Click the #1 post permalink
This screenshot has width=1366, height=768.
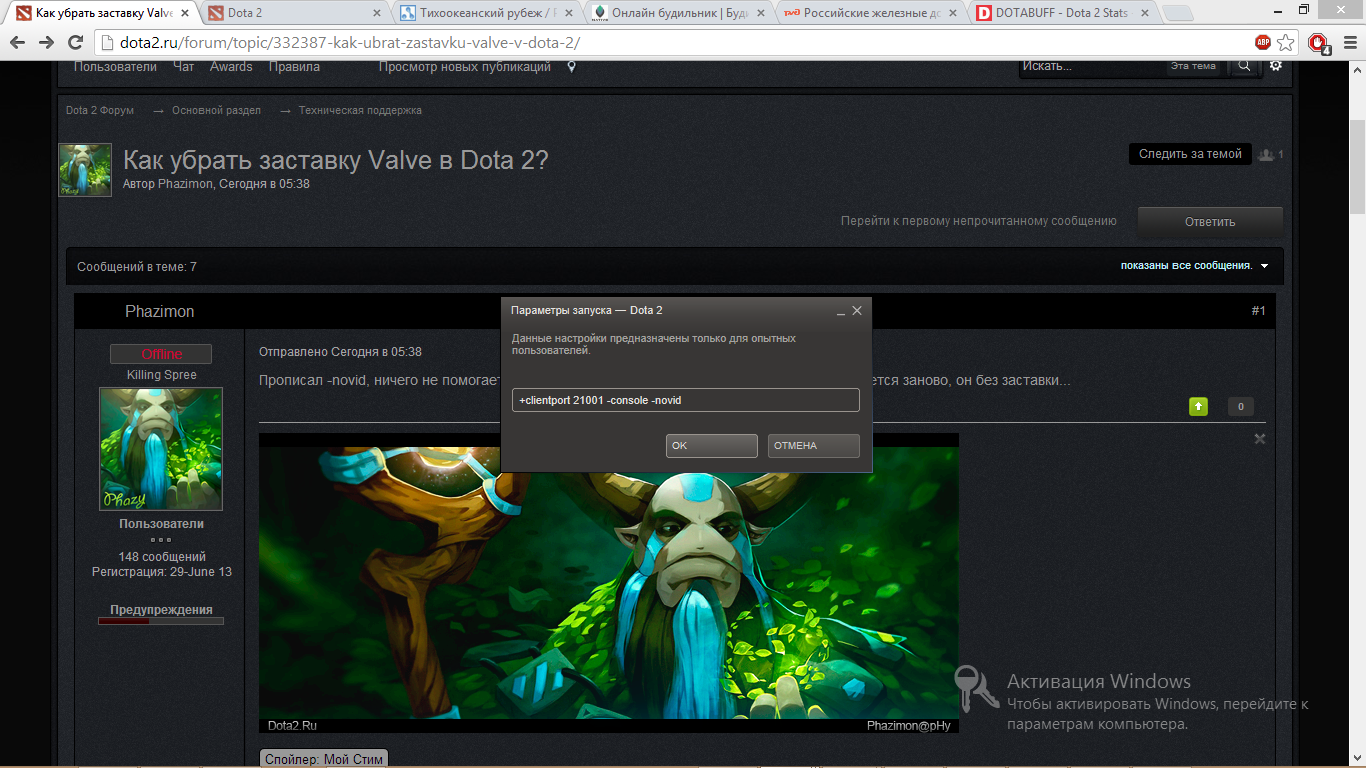(1258, 311)
